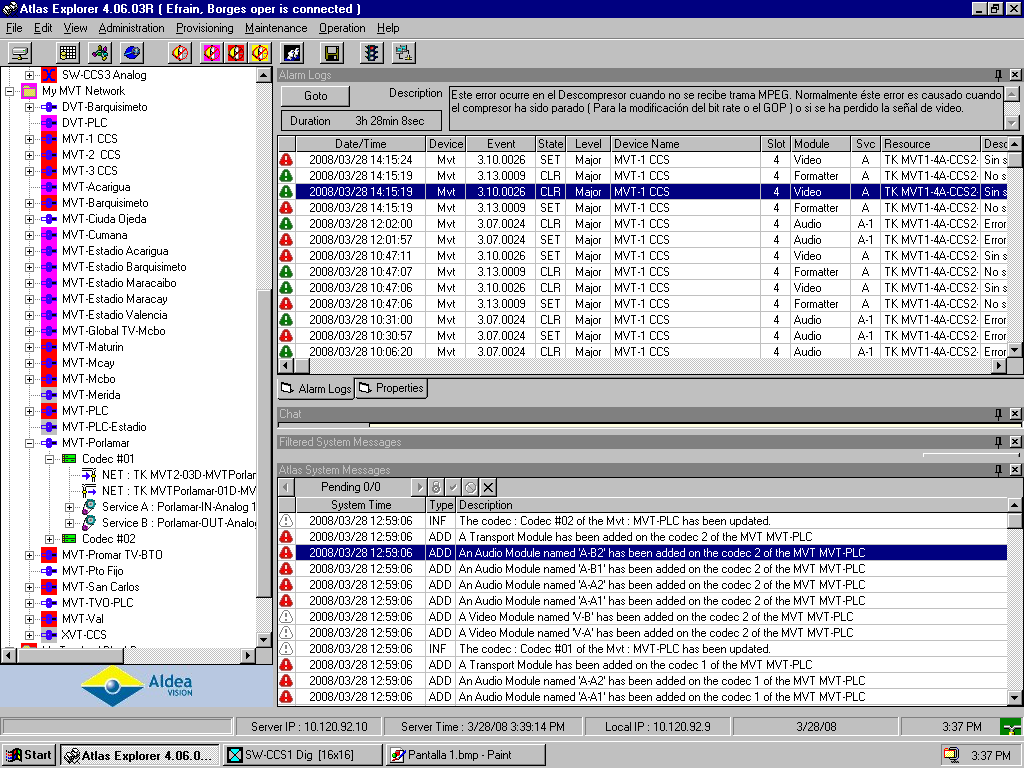The image size is (1024, 768).
Task: Click the network status icon in status bar
Action: coord(1011,727)
